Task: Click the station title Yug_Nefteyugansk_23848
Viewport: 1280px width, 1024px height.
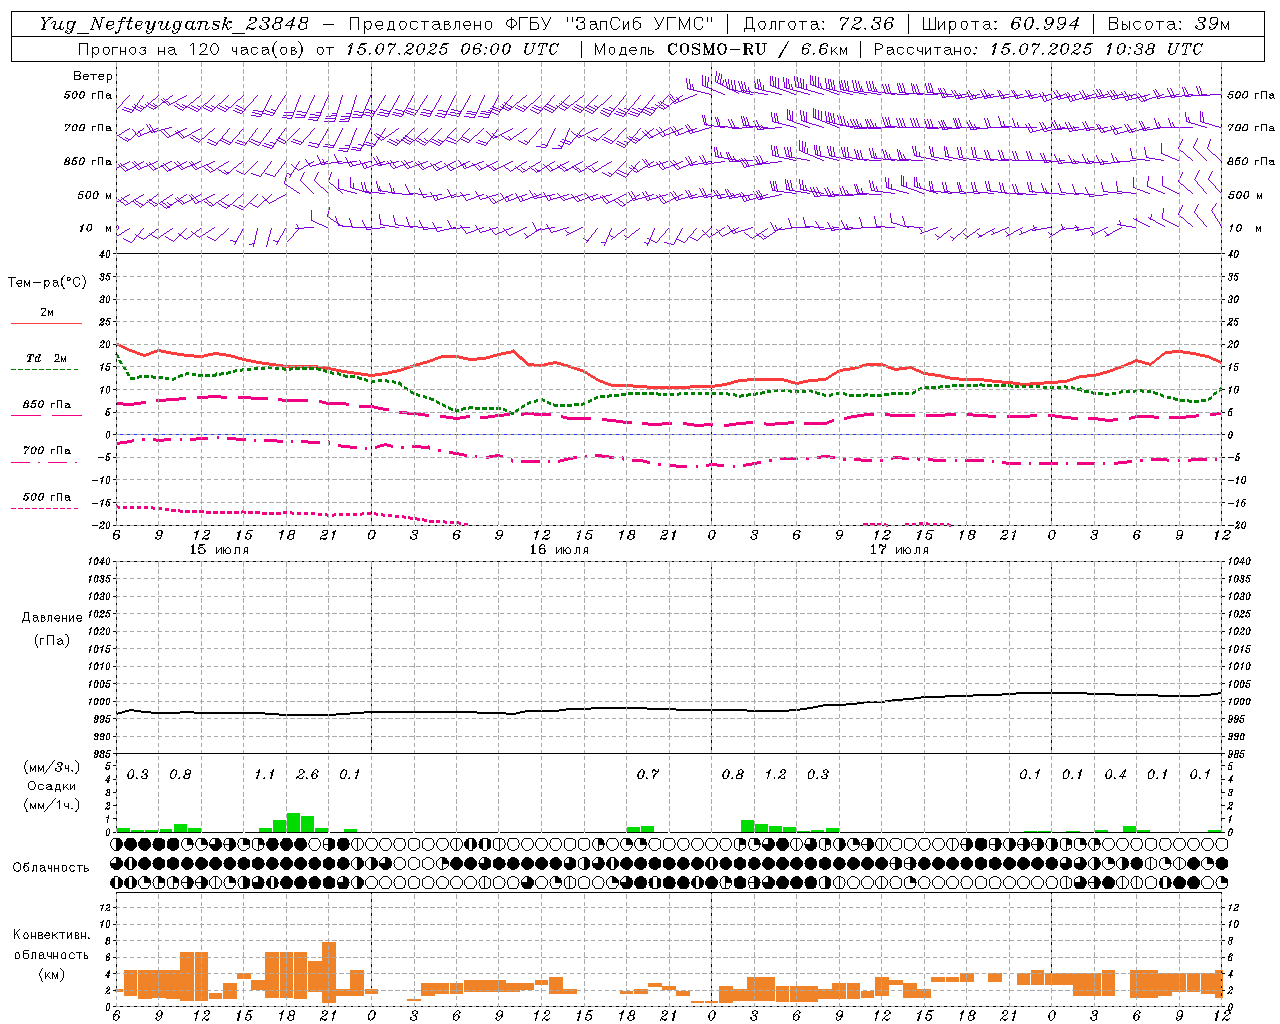Action: click(174, 24)
